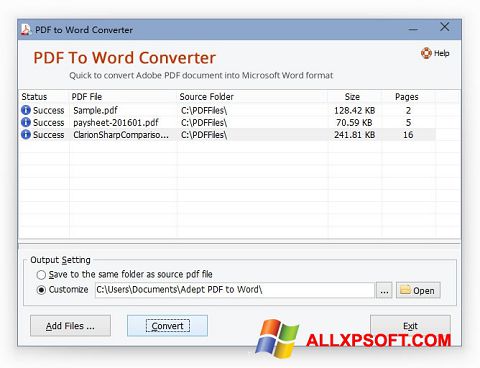Sort by Size column header
This screenshot has width=480, height=368.
(x=352, y=97)
